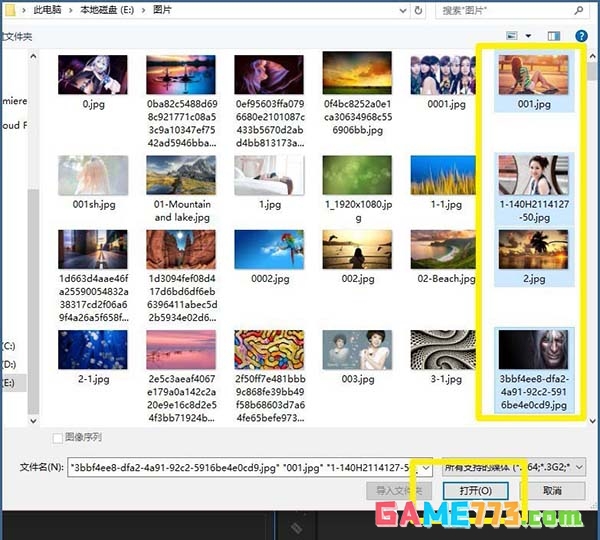This screenshot has height=540, width=600.
Task: Click sidebar scroll up arrow
Action: tap(33, 57)
